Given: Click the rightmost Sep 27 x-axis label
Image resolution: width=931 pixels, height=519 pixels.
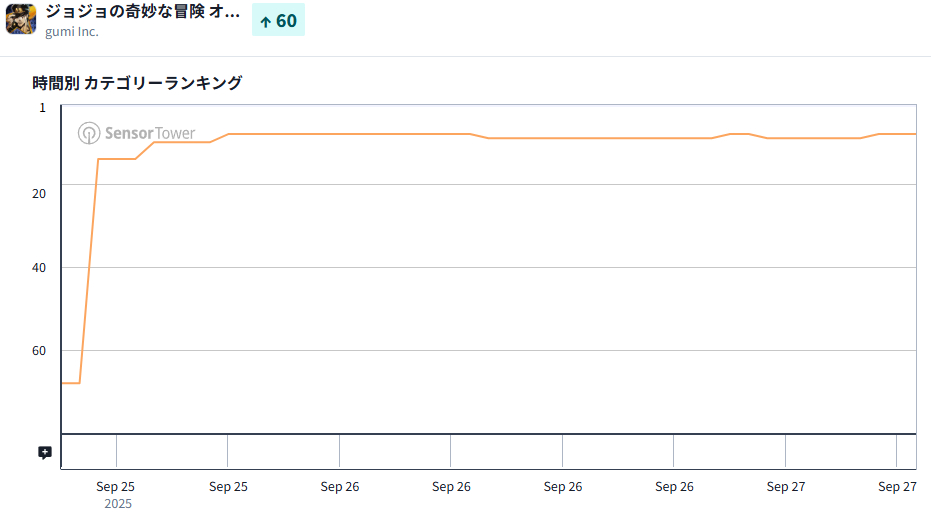Looking at the screenshot, I should [897, 487].
